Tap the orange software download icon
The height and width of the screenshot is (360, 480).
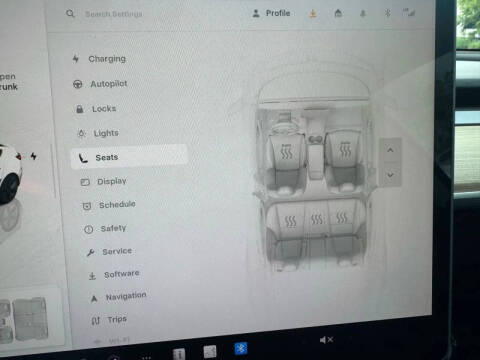[313, 13]
